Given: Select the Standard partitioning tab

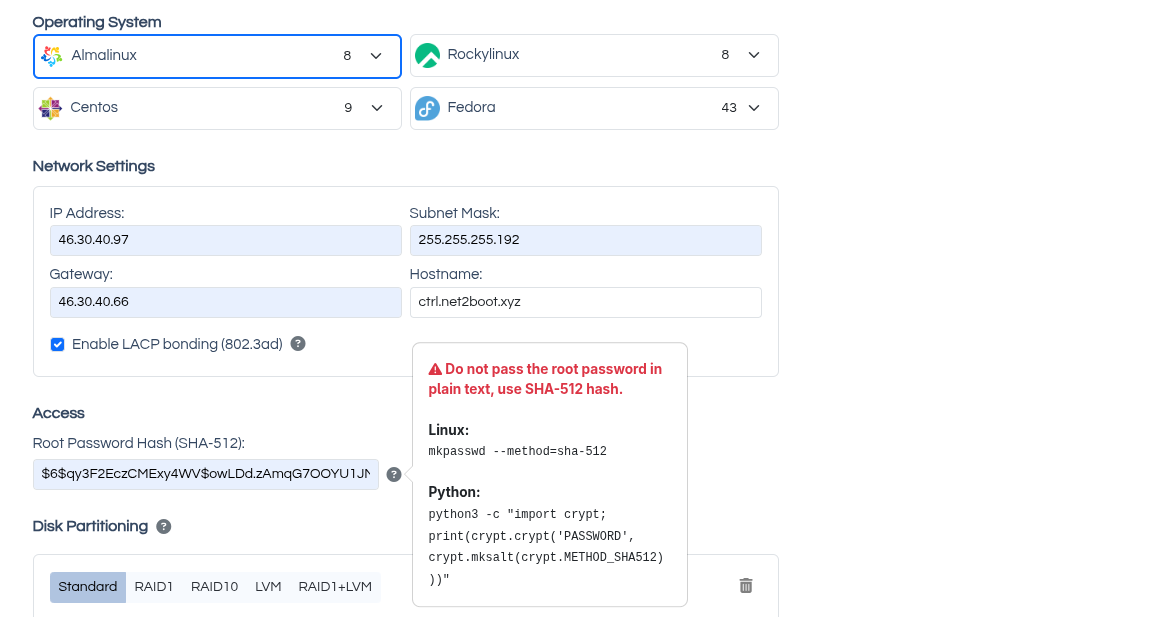Looking at the screenshot, I should pos(88,587).
